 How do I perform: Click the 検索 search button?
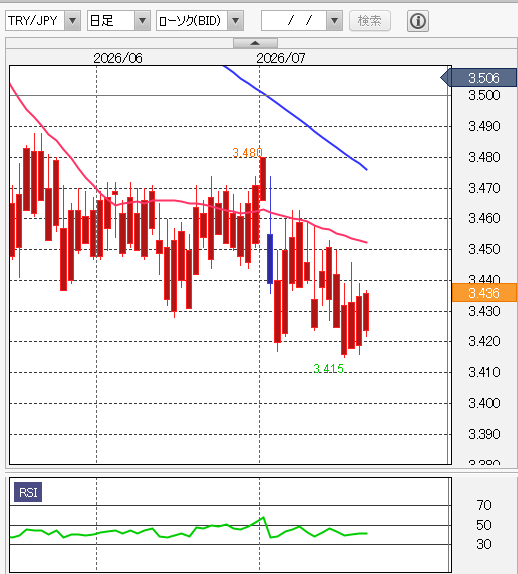pyautogui.click(x=370, y=21)
